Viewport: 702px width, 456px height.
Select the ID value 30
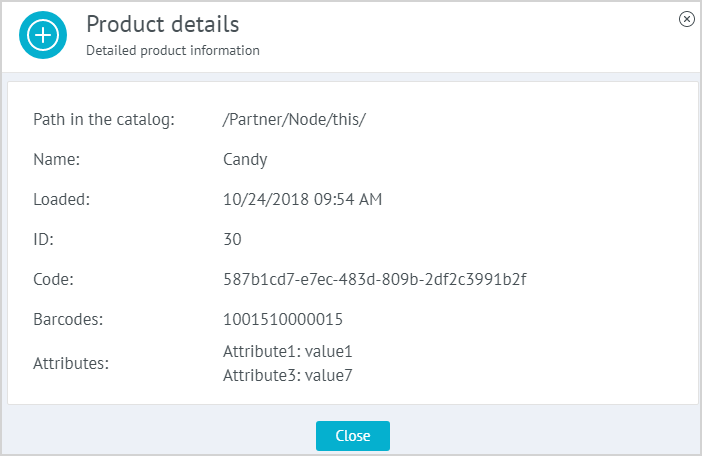[x=232, y=239]
